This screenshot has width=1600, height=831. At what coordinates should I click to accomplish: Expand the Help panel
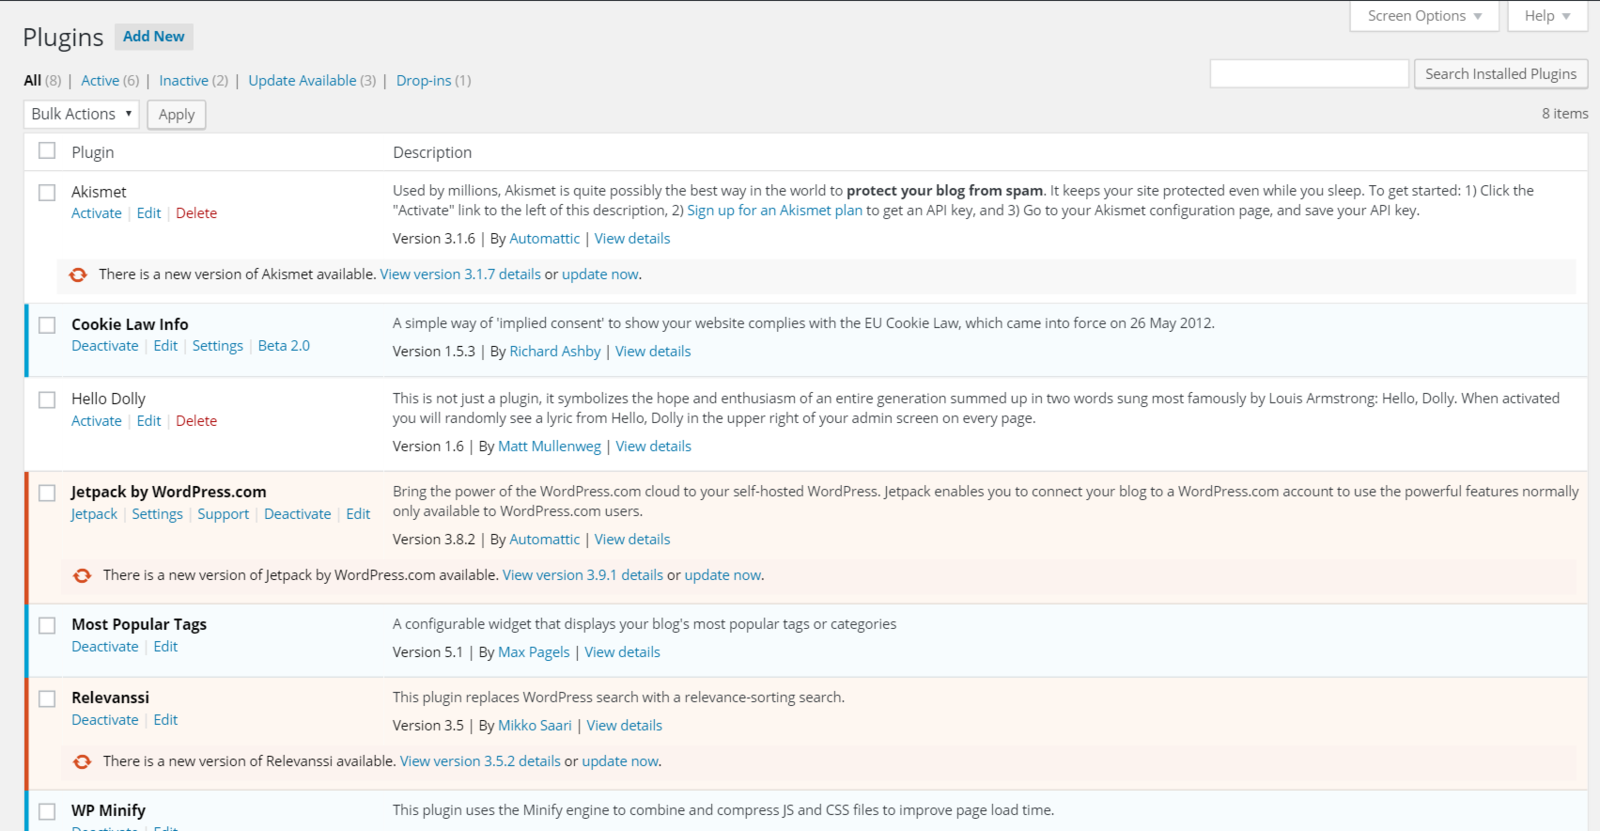[x=1547, y=16]
